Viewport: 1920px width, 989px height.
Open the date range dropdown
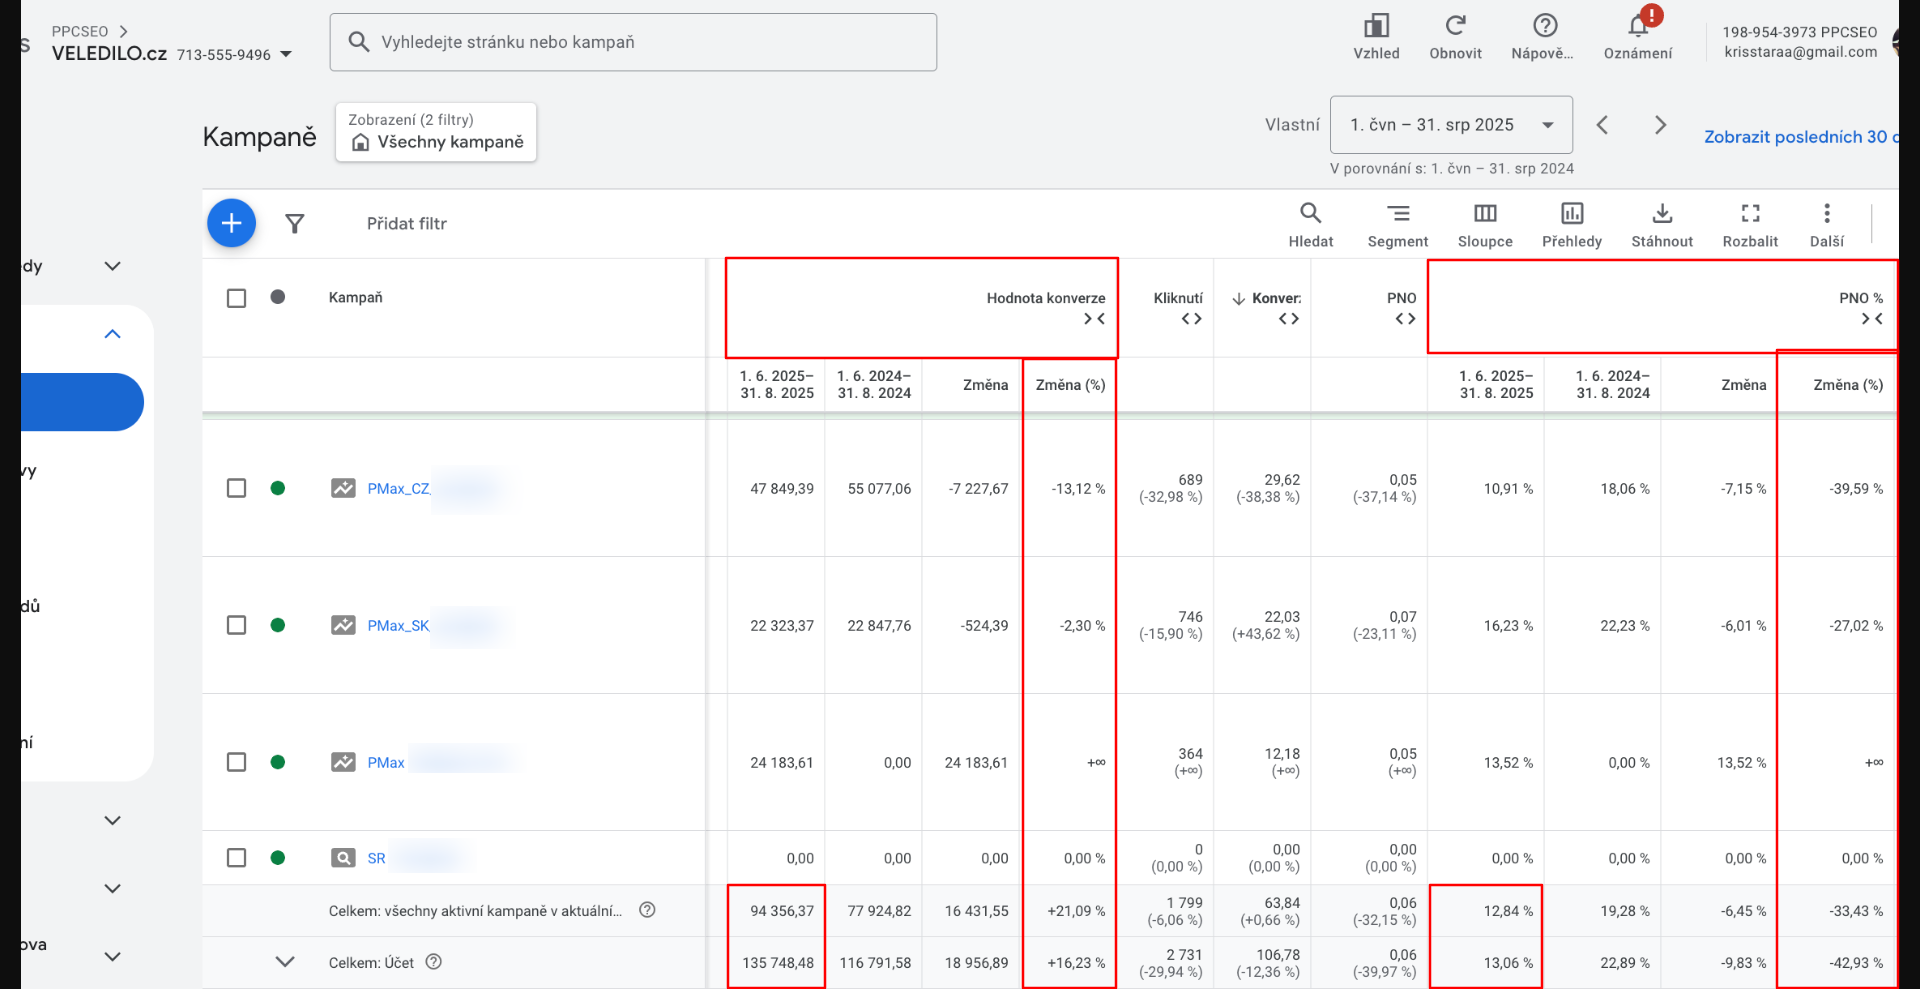(1450, 125)
